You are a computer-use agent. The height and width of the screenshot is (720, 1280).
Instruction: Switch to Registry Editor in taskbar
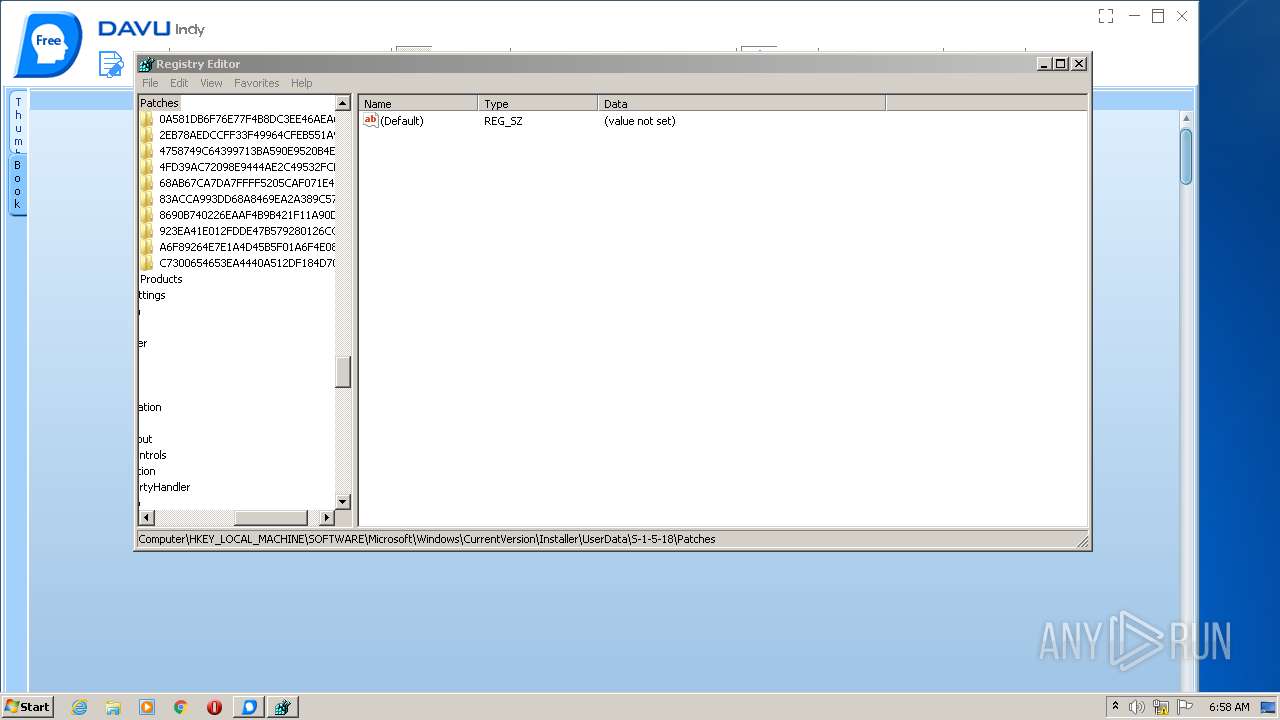(x=283, y=707)
